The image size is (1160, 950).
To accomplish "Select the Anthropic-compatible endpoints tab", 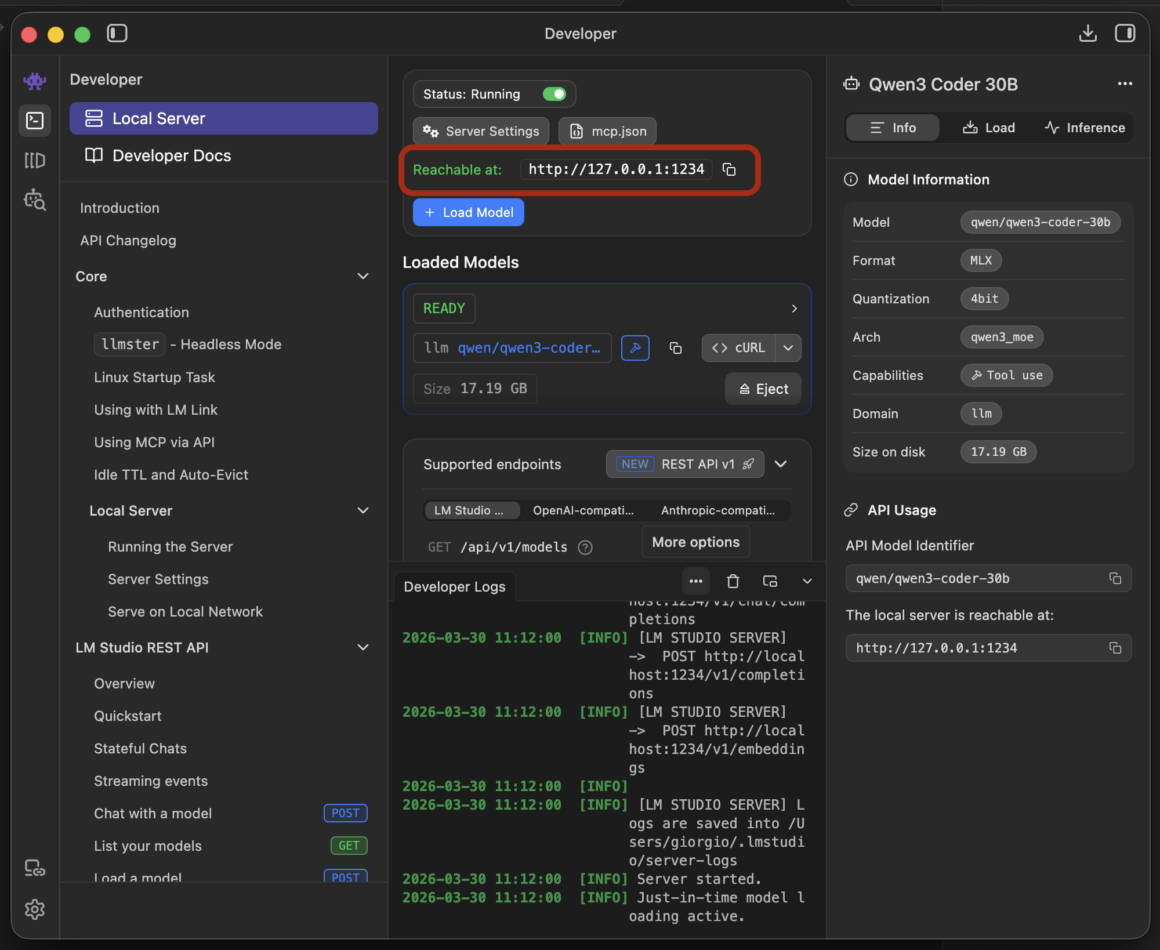I will tap(718, 511).
